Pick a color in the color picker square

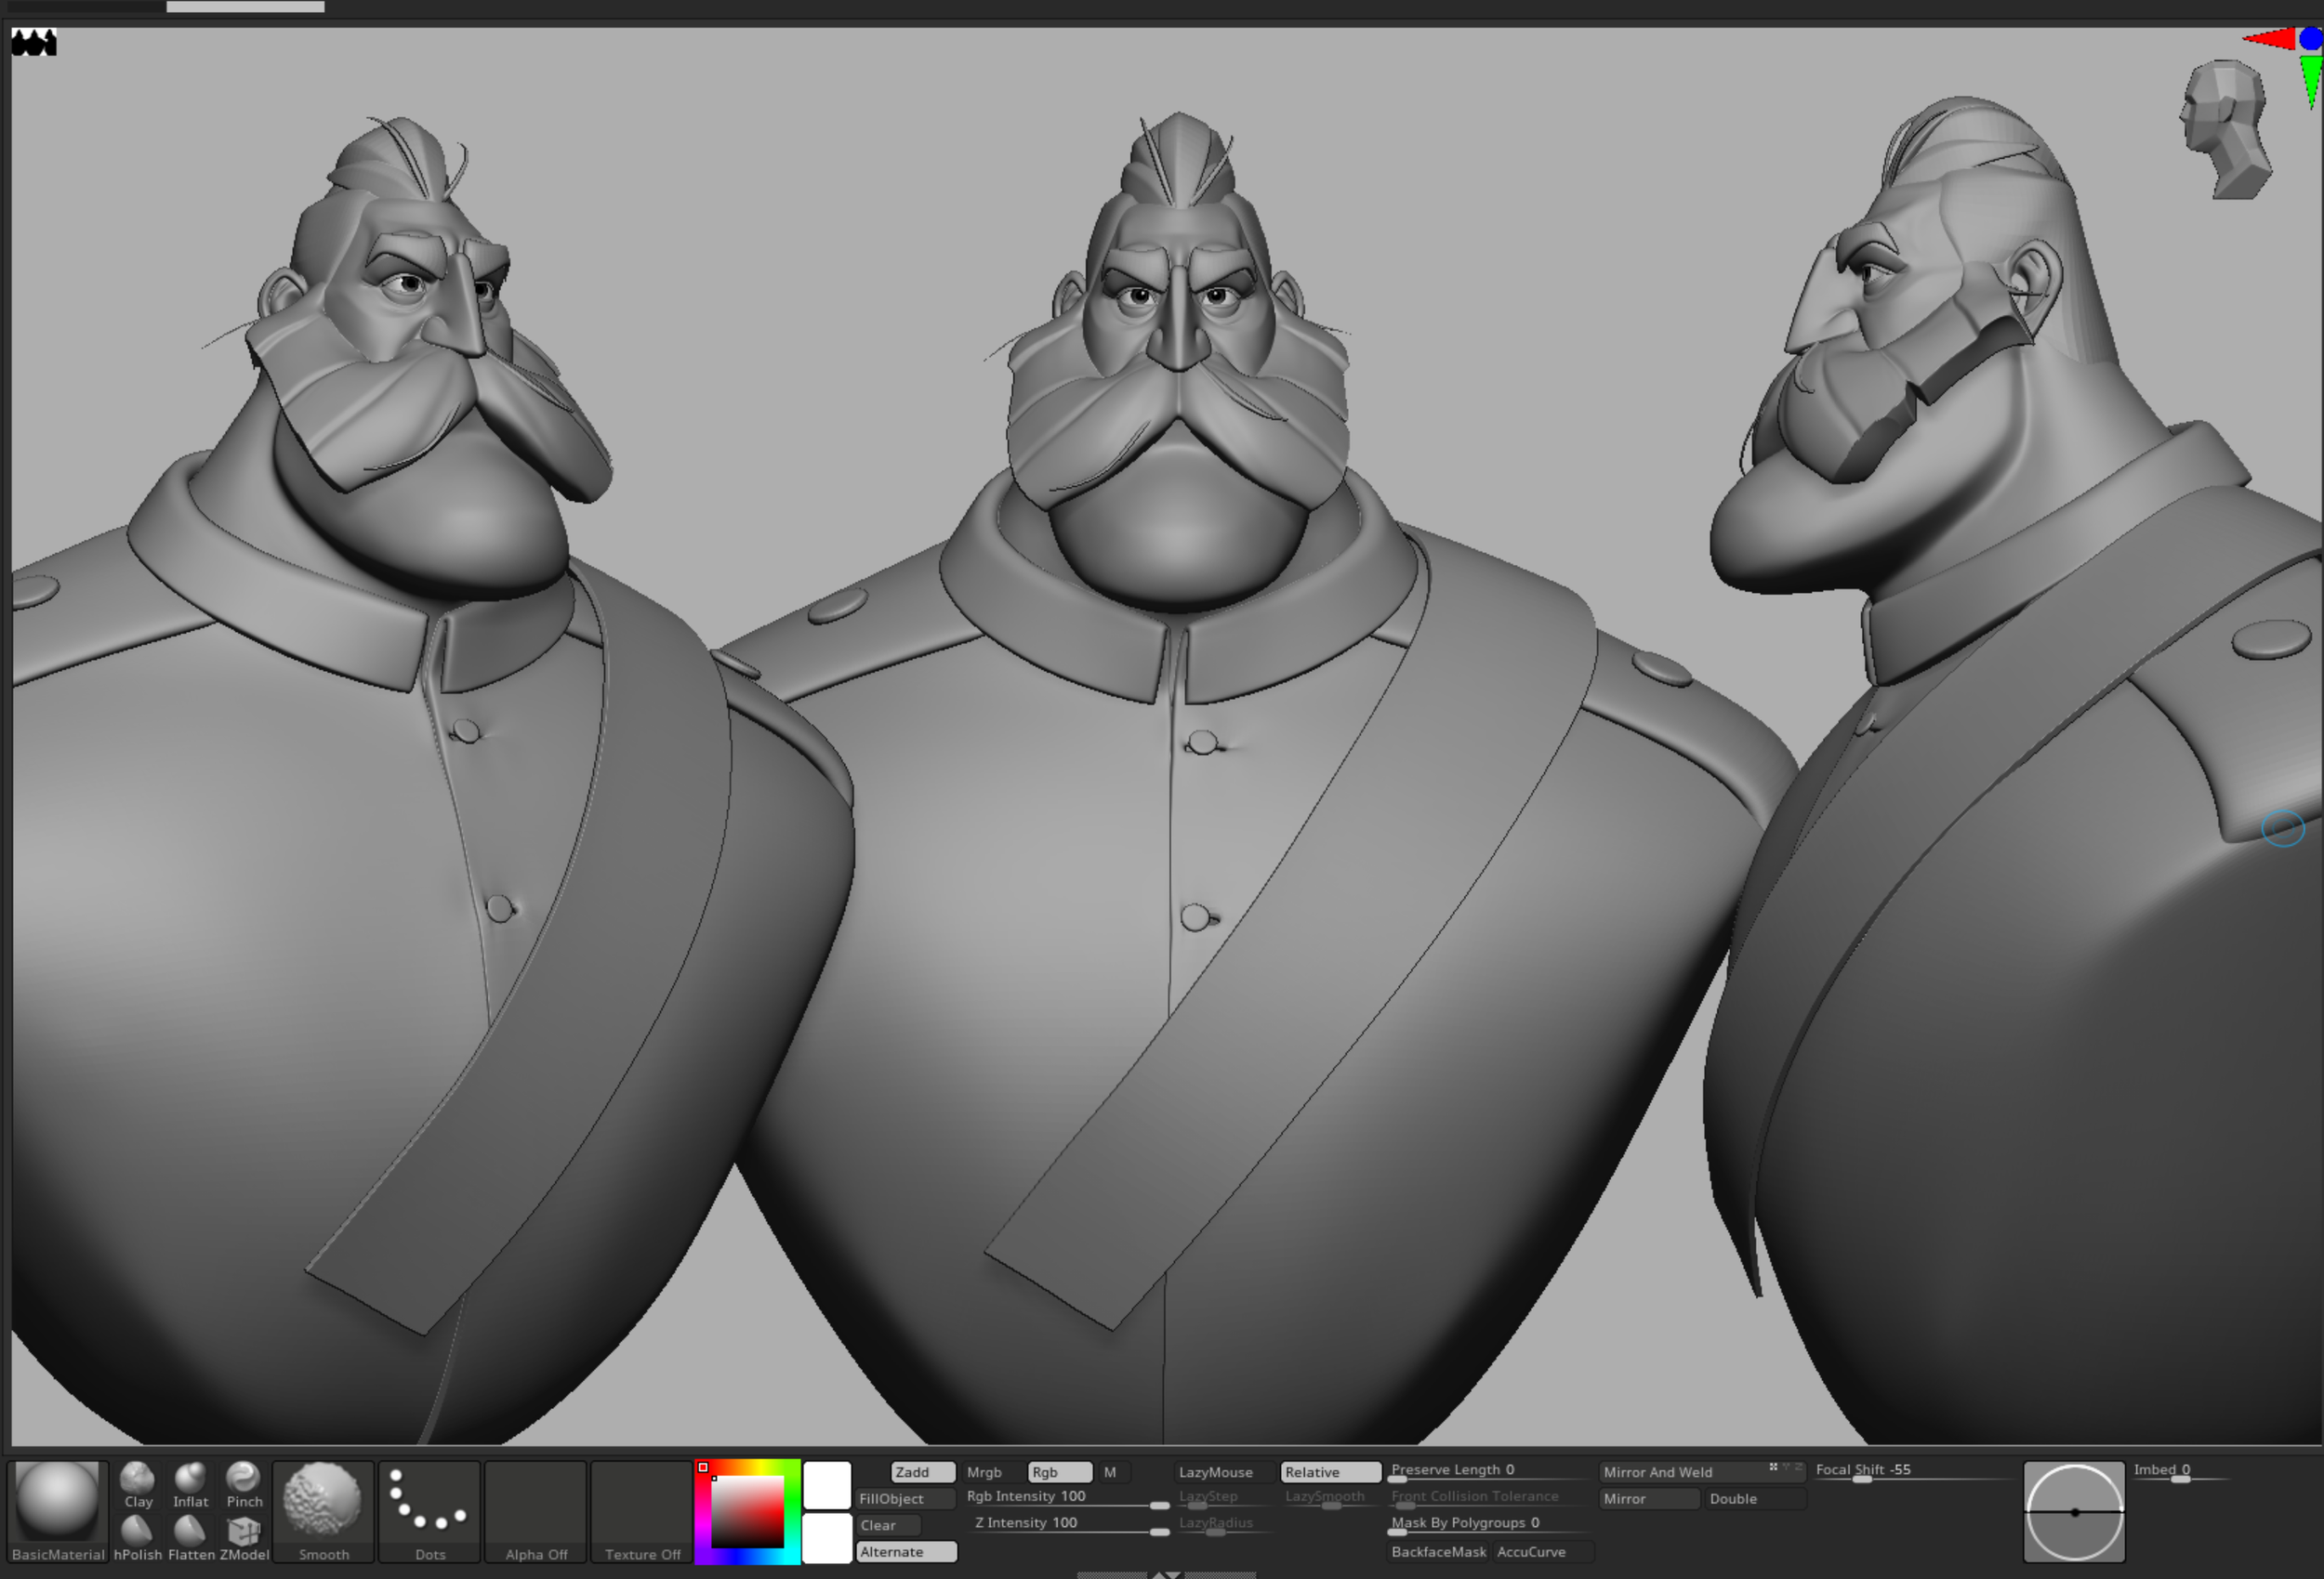pos(747,1511)
